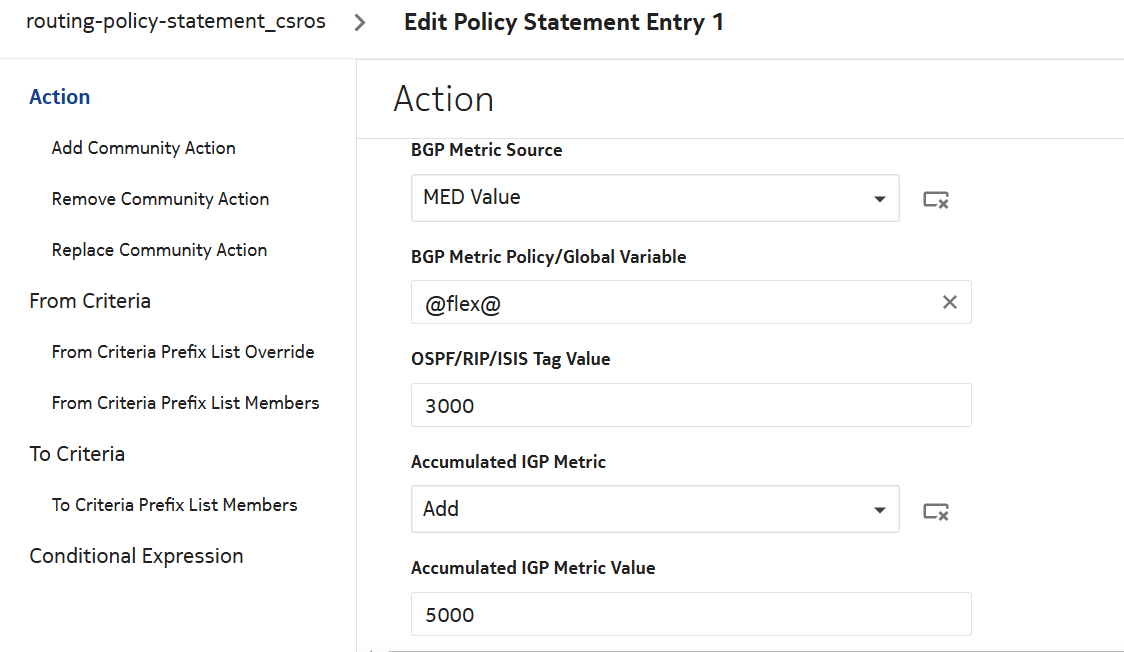The height and width of the screenshot is (652, 1124).
Task: Clear the @flex@ variable text with X
Action: pyautogui.click(x=949, y=302)
